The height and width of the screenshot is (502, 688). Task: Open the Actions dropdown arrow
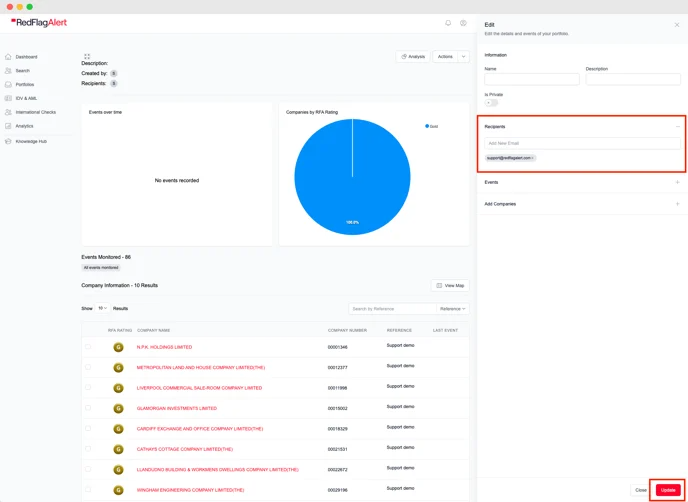pos(463,57)
